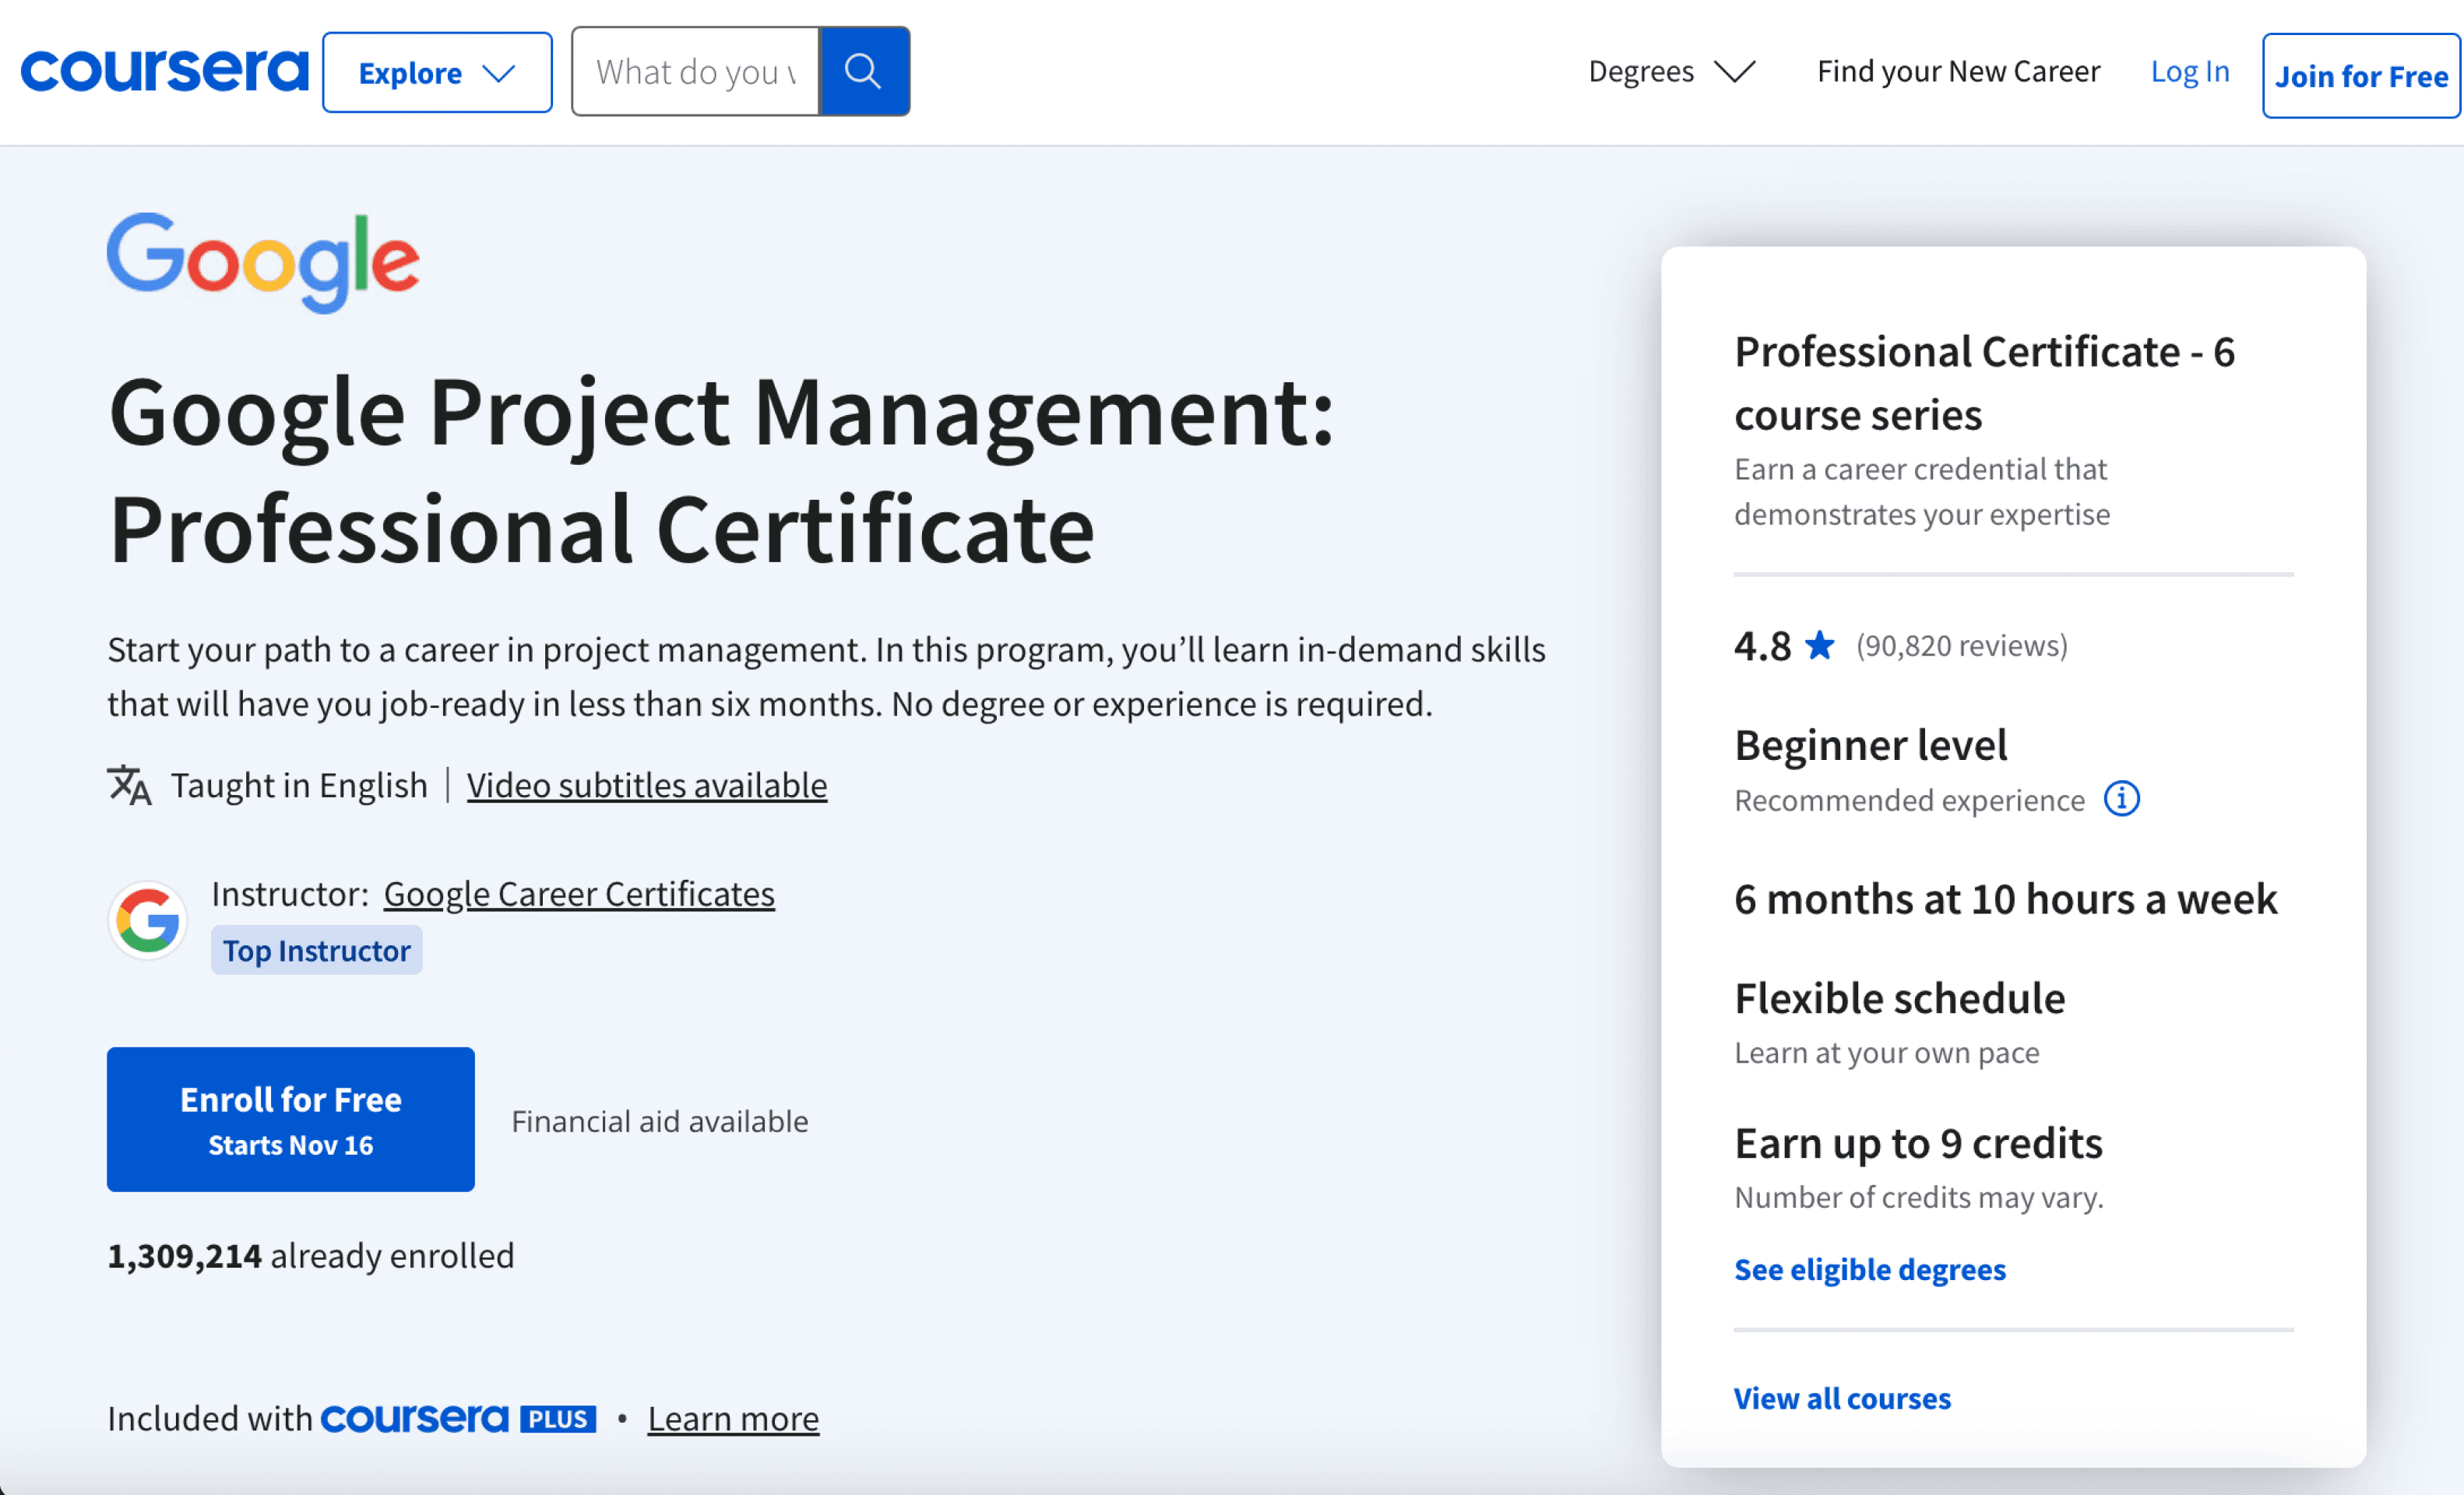The image size is (2464, 1495).
Task: Click the chevron arrow next to Degrees
Action: click(1734, 71)
